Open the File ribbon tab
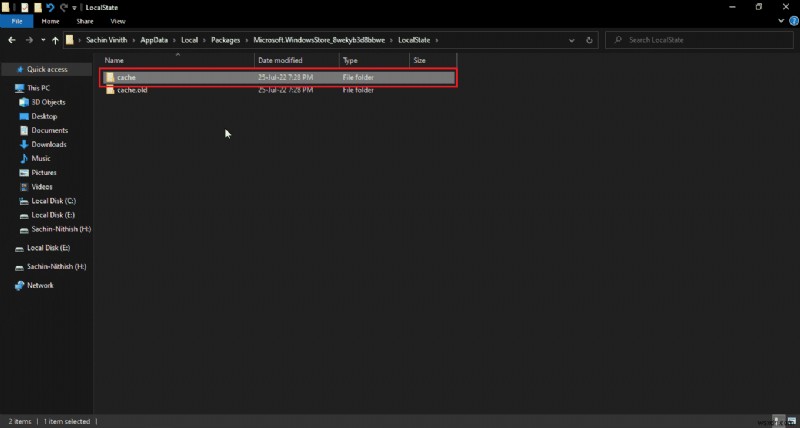 point(17,21)
